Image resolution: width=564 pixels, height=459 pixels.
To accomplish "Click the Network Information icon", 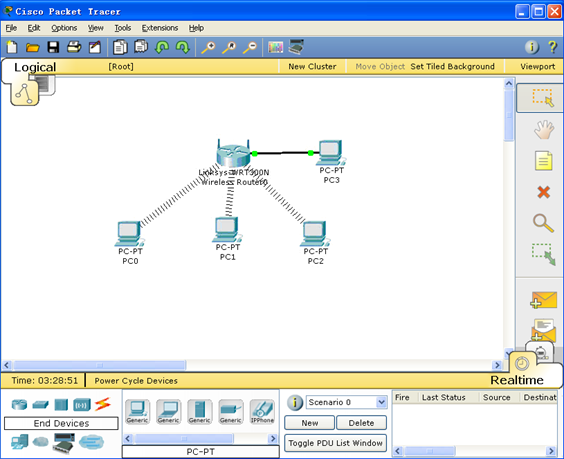I will (532, 47).
